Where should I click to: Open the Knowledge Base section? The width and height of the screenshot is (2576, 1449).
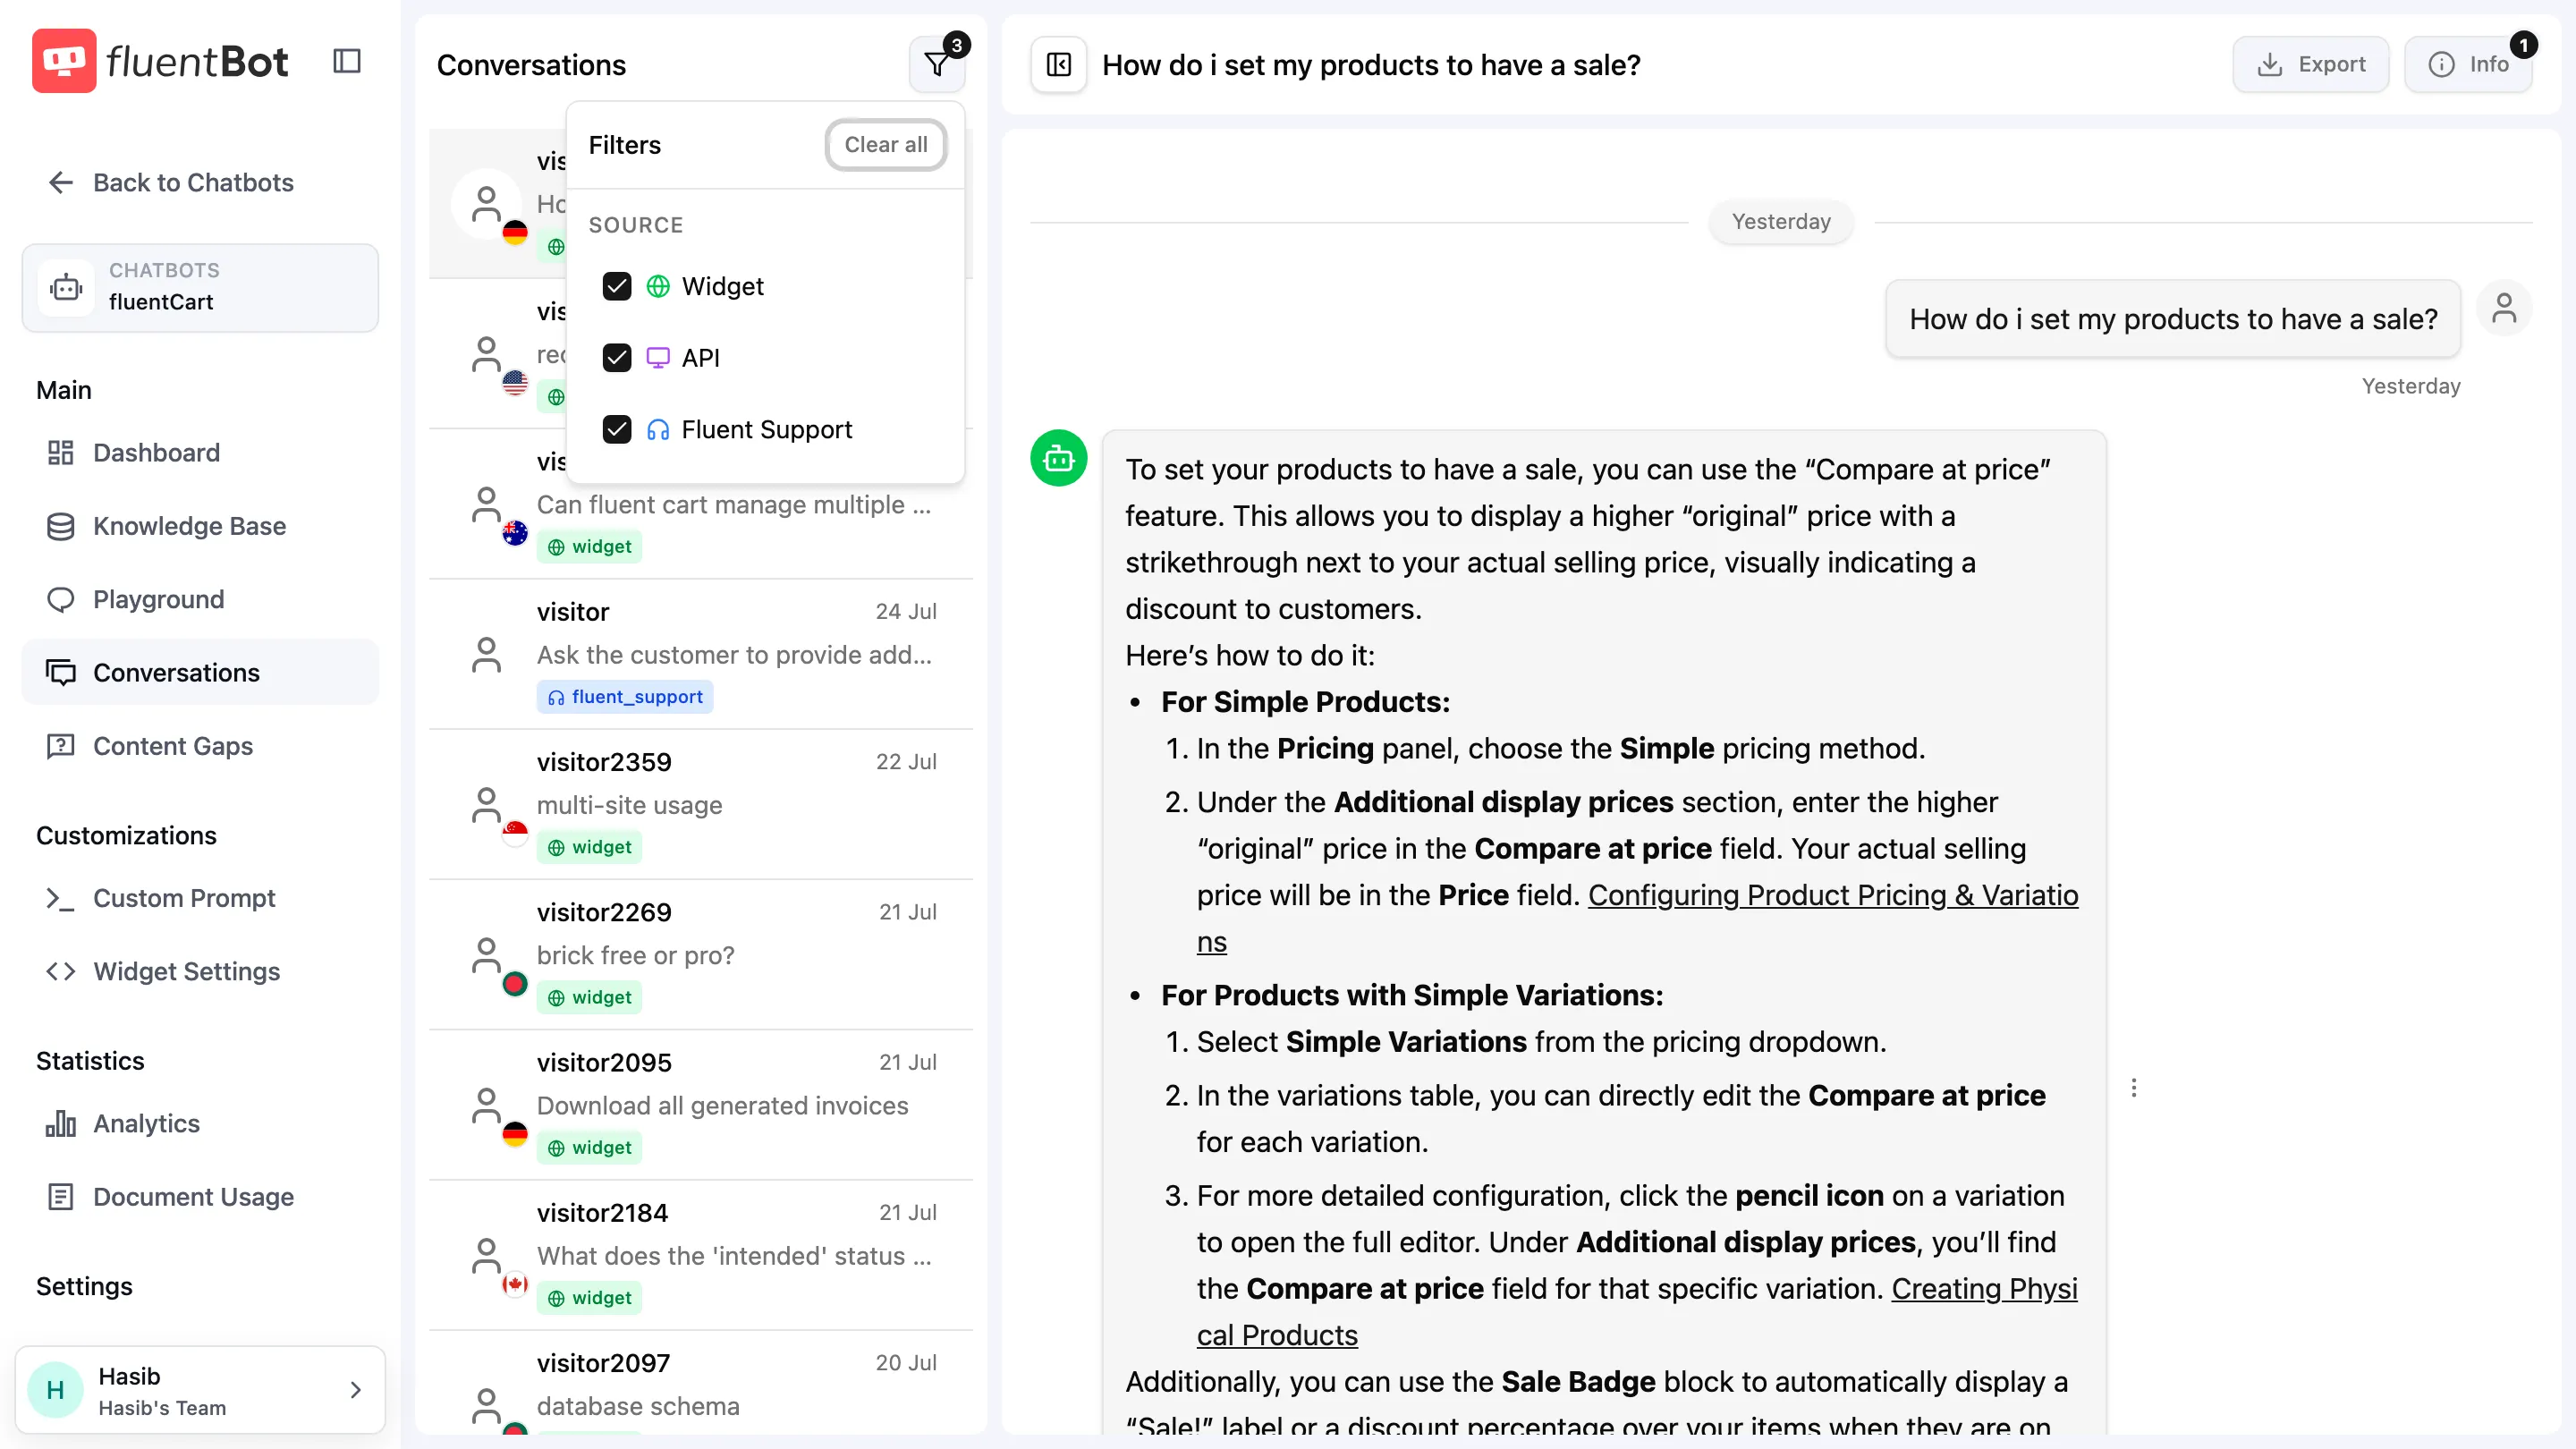200,526
